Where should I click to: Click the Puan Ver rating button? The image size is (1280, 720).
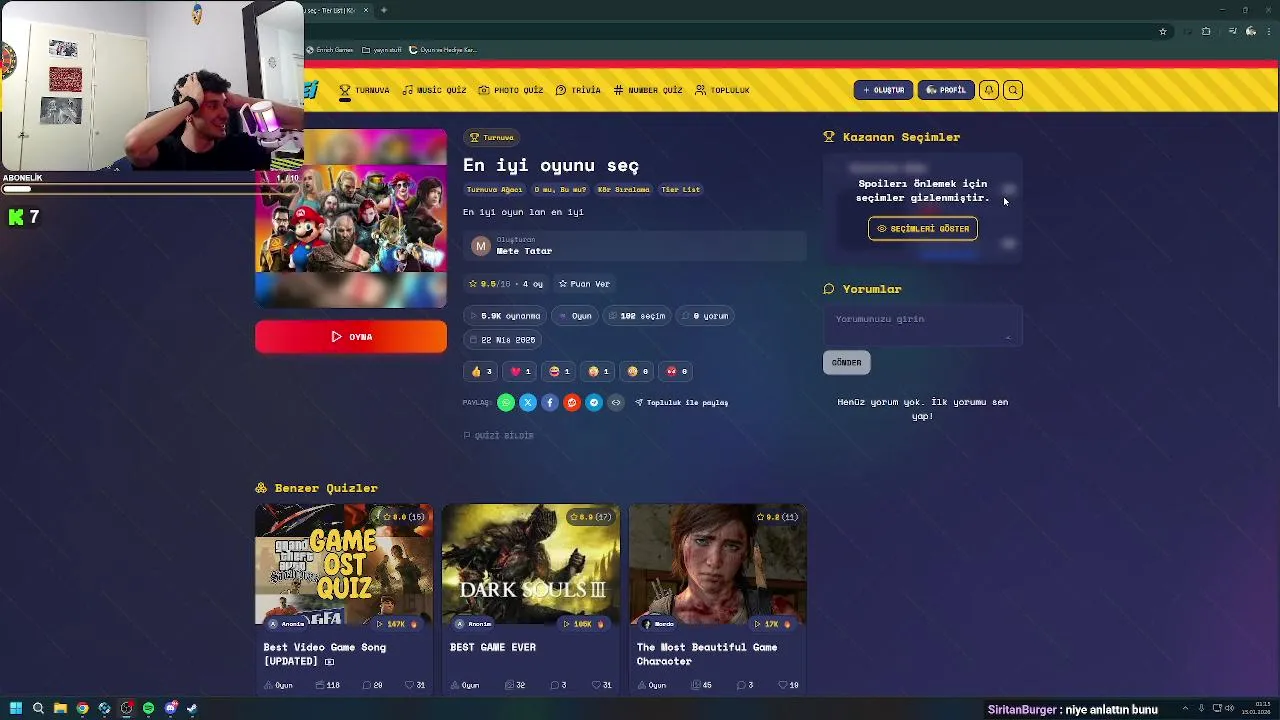point(584,284)
